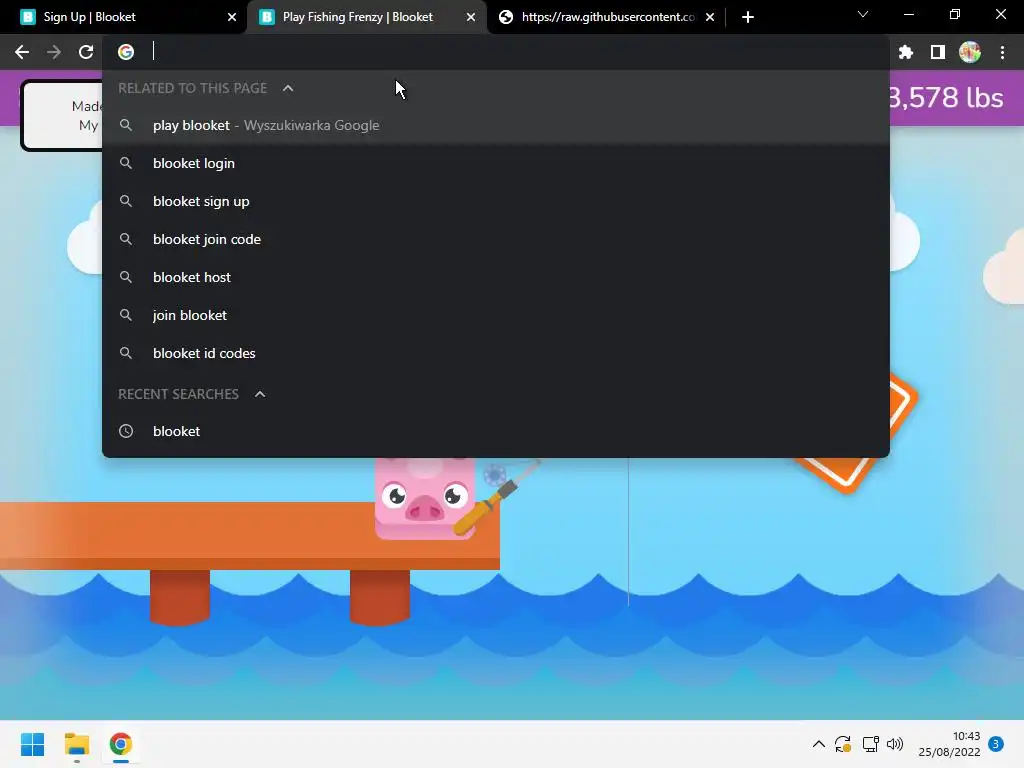Screen dimensions: 1024x768
Task: Choose the 'blooket id codes' suggestion
Action: click(496, 353)
